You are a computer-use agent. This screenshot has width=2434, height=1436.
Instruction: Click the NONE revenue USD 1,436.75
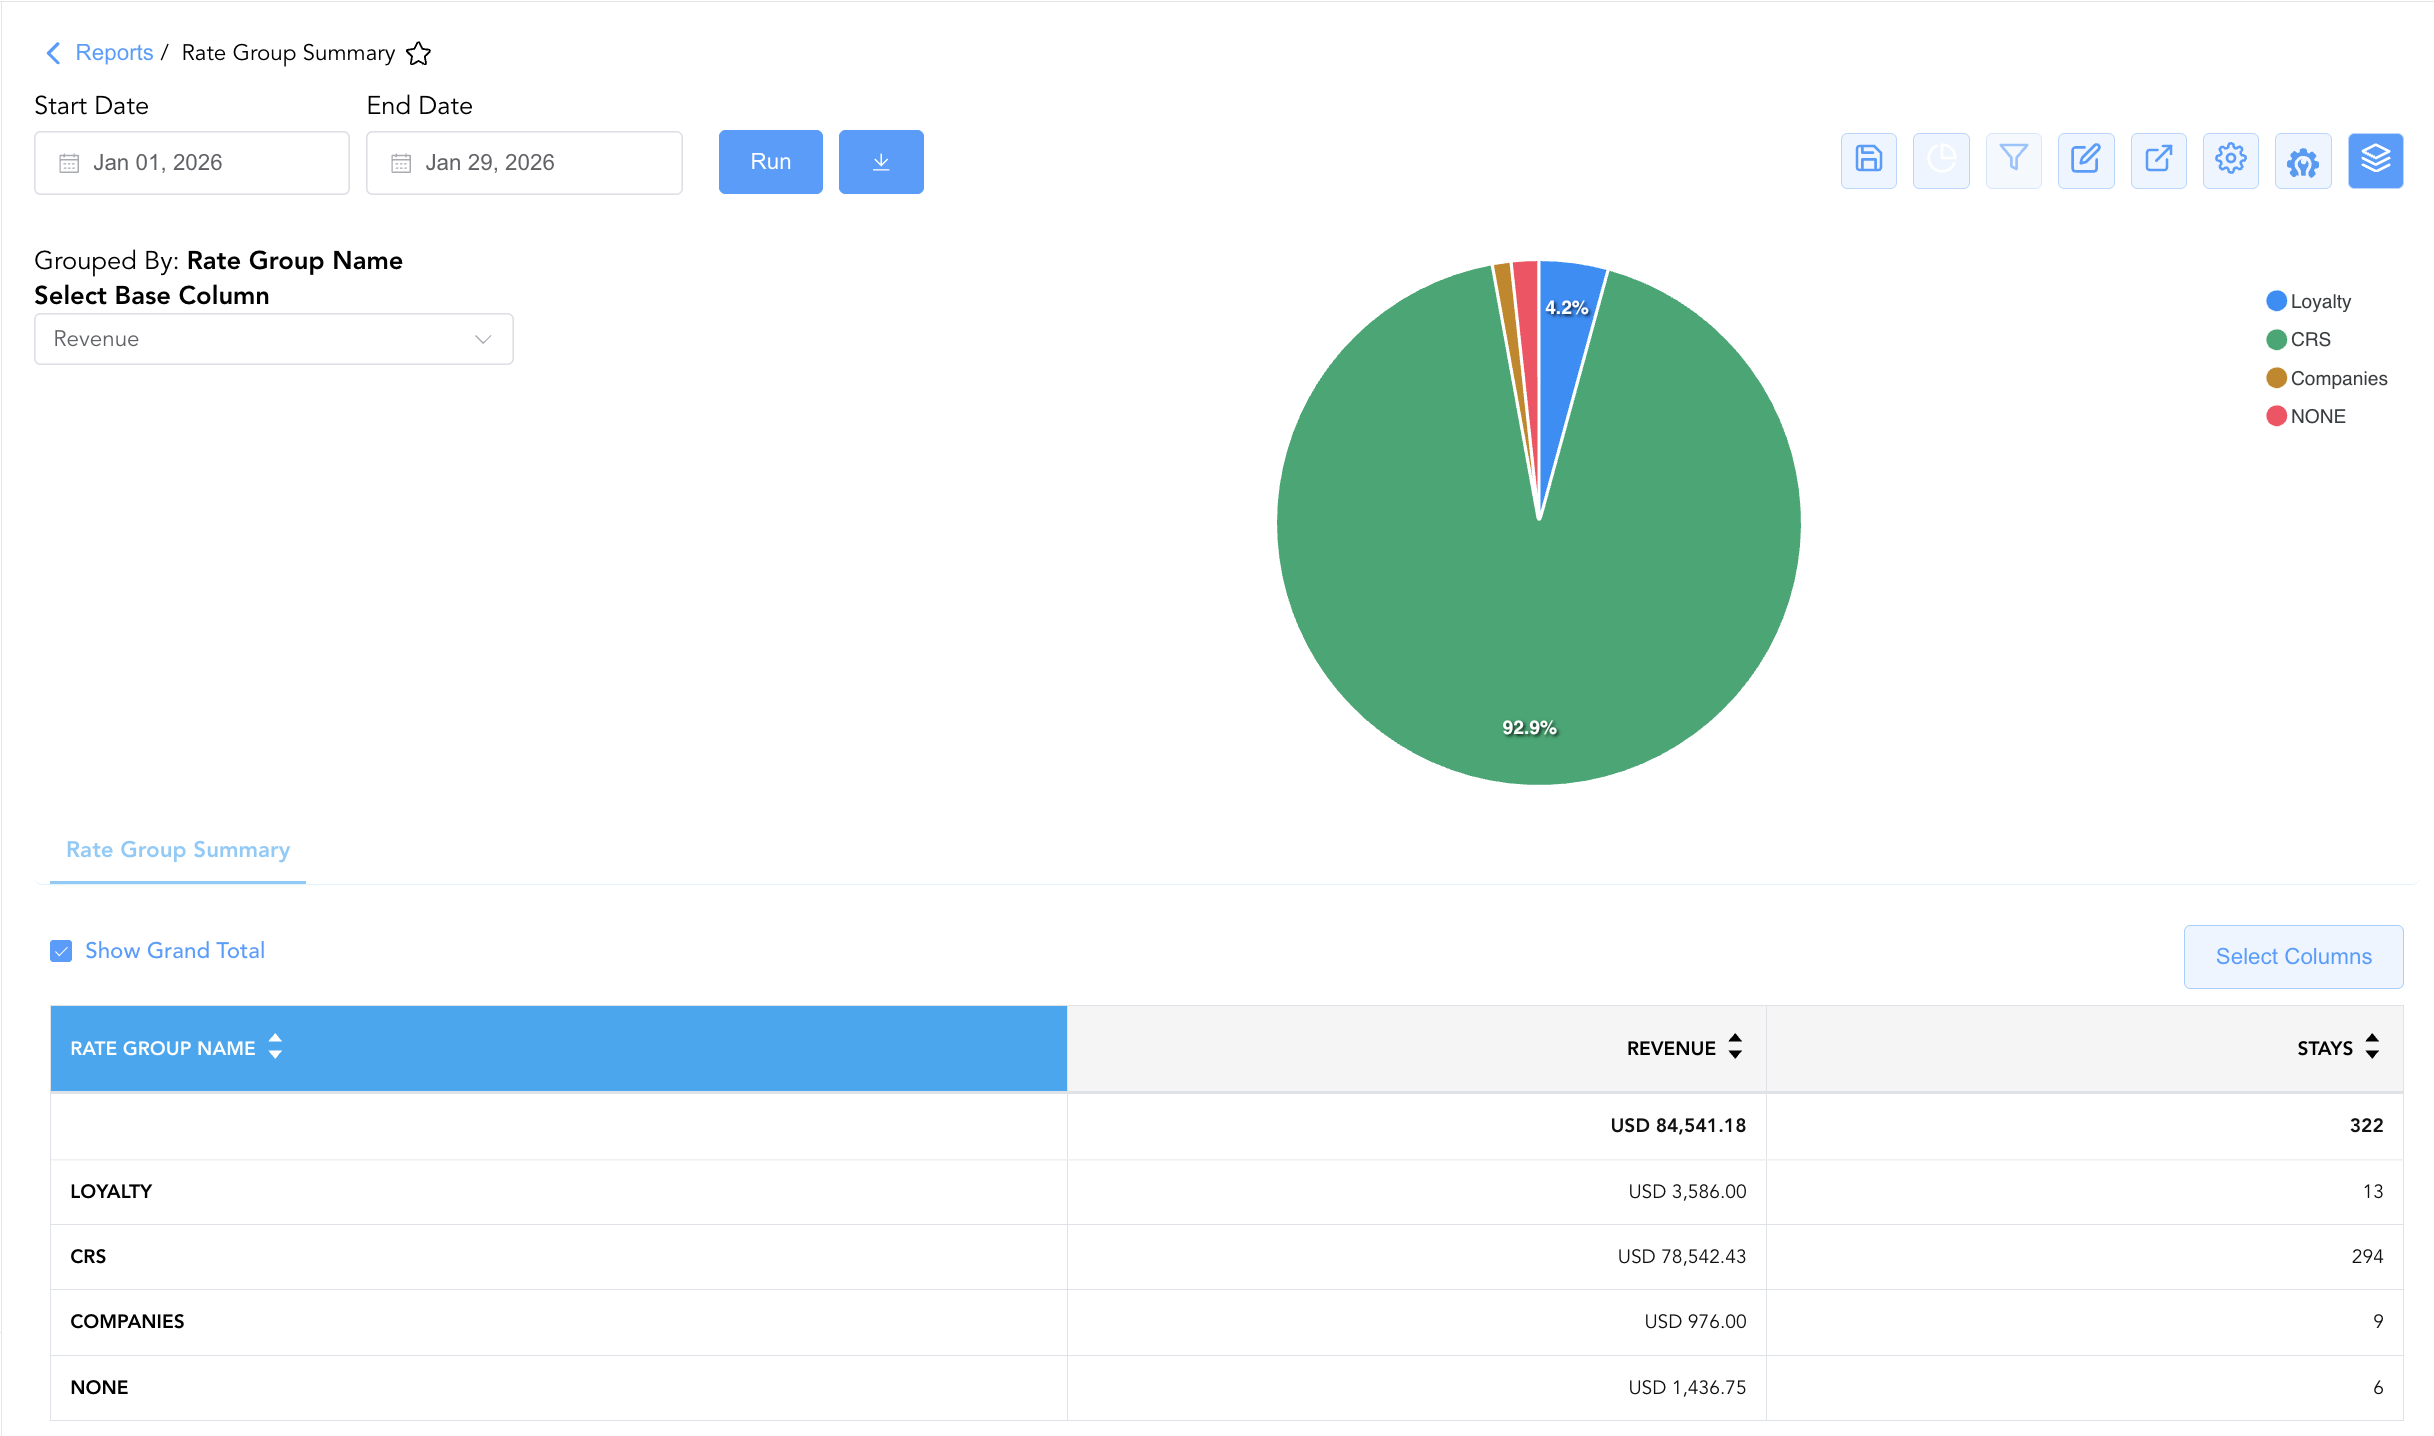tap(1687, 1387)
